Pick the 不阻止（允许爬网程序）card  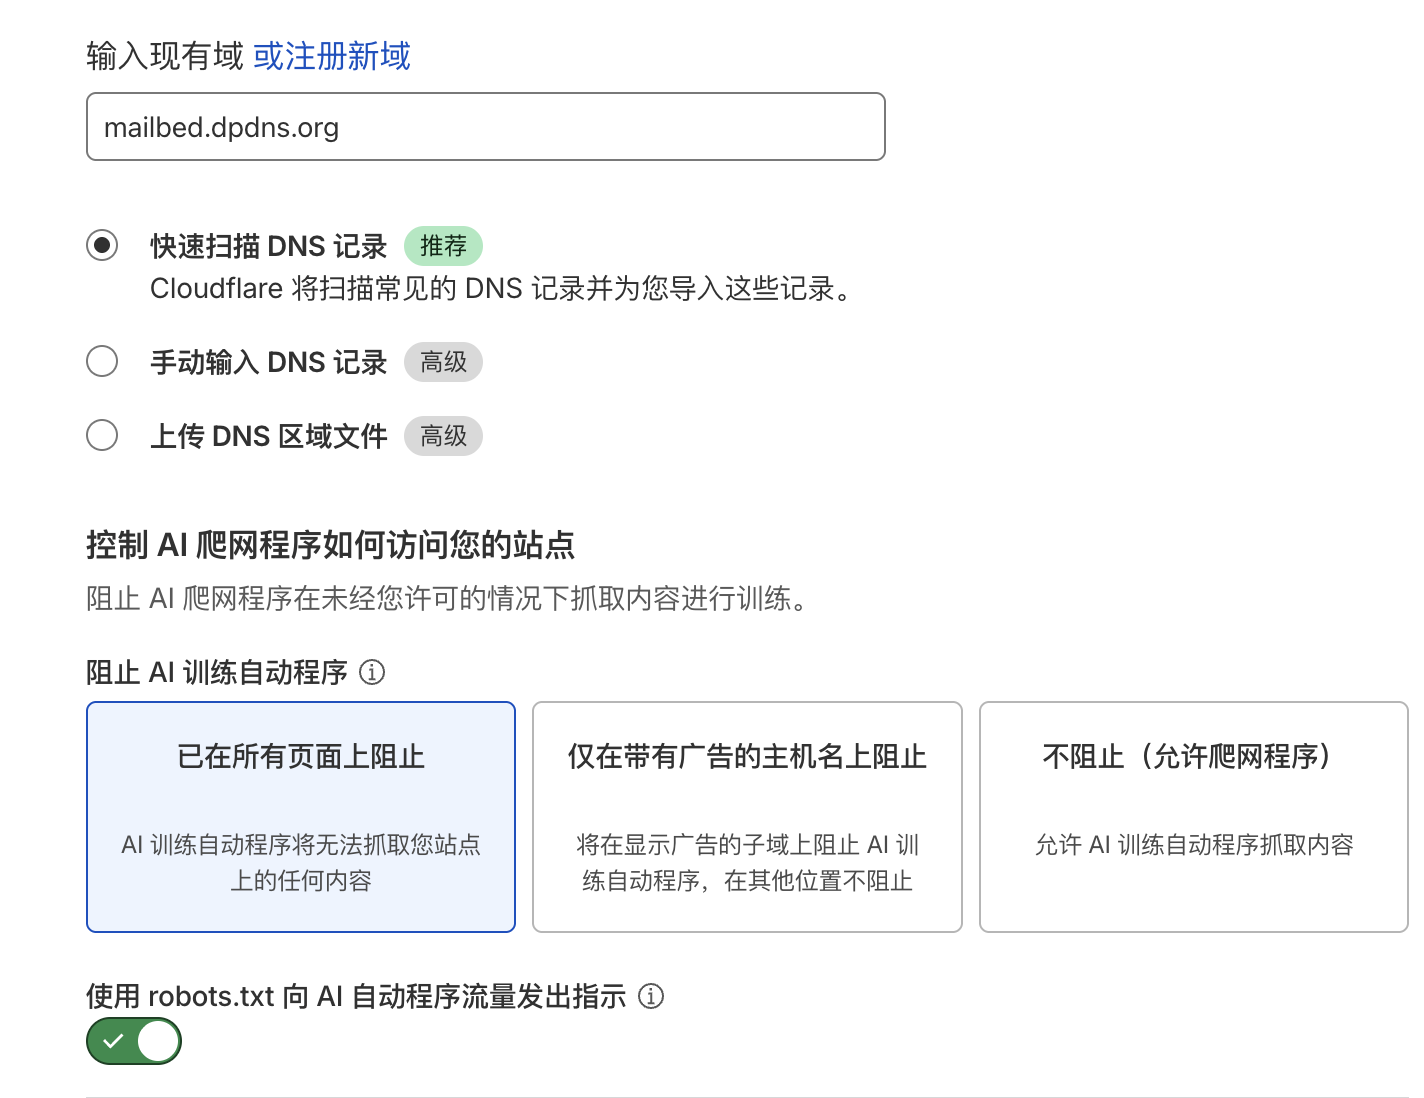(1193, 817)
